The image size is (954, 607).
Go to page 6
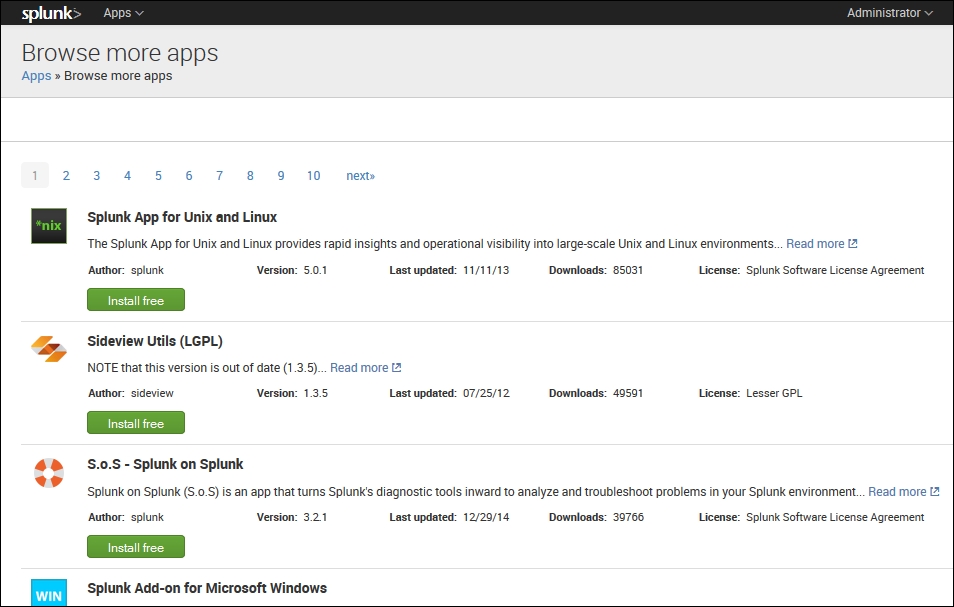coord(189,176)
